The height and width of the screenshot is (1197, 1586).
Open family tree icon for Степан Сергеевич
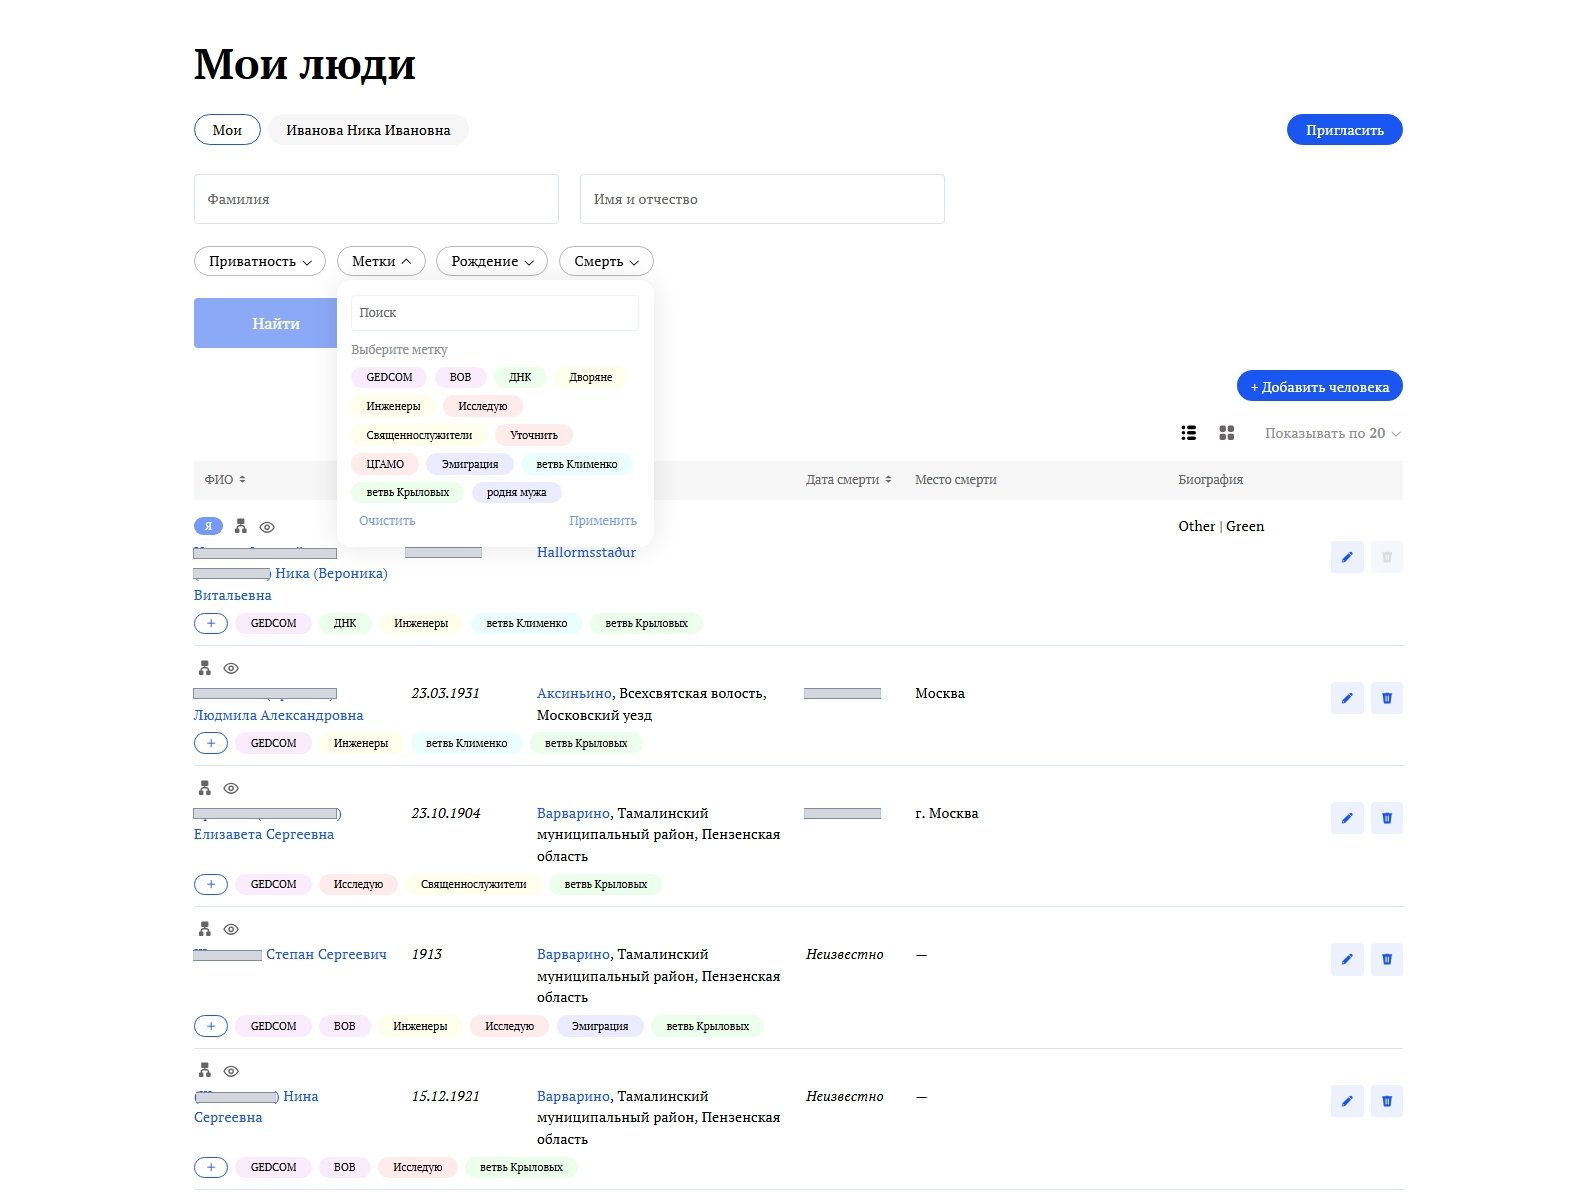(x=204, y=929)
